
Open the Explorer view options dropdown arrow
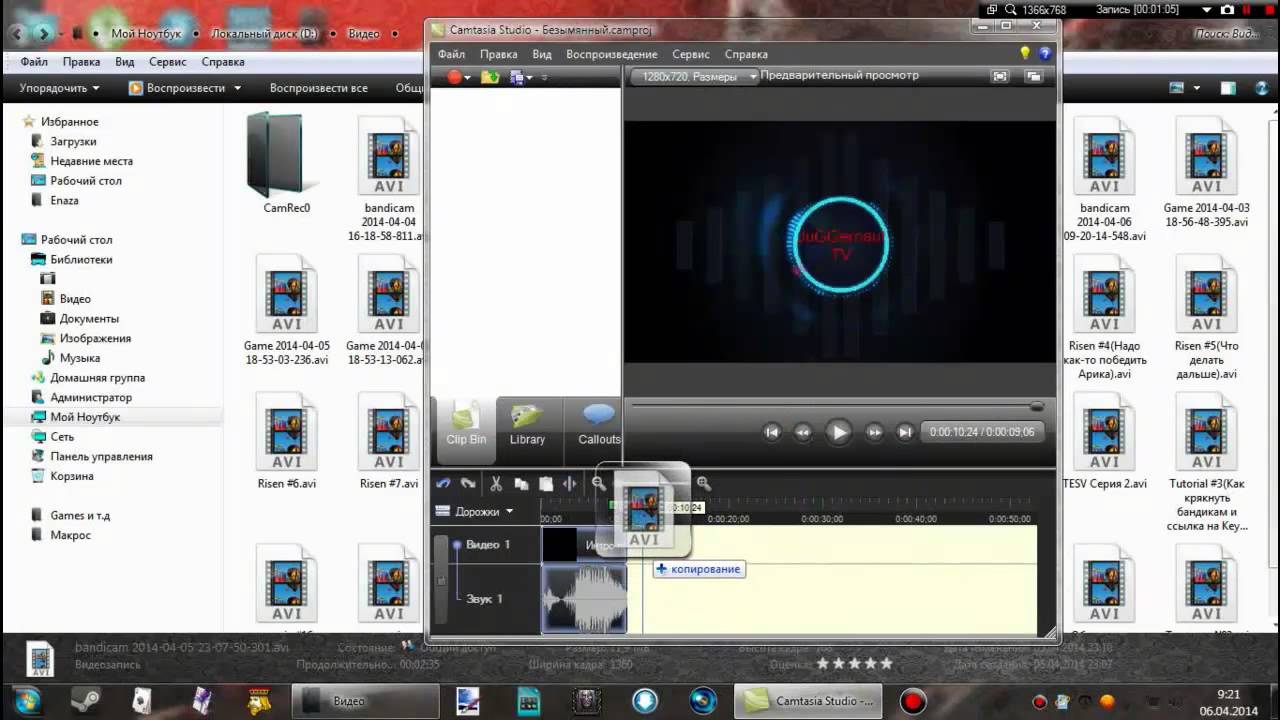tap(1197, 88)
